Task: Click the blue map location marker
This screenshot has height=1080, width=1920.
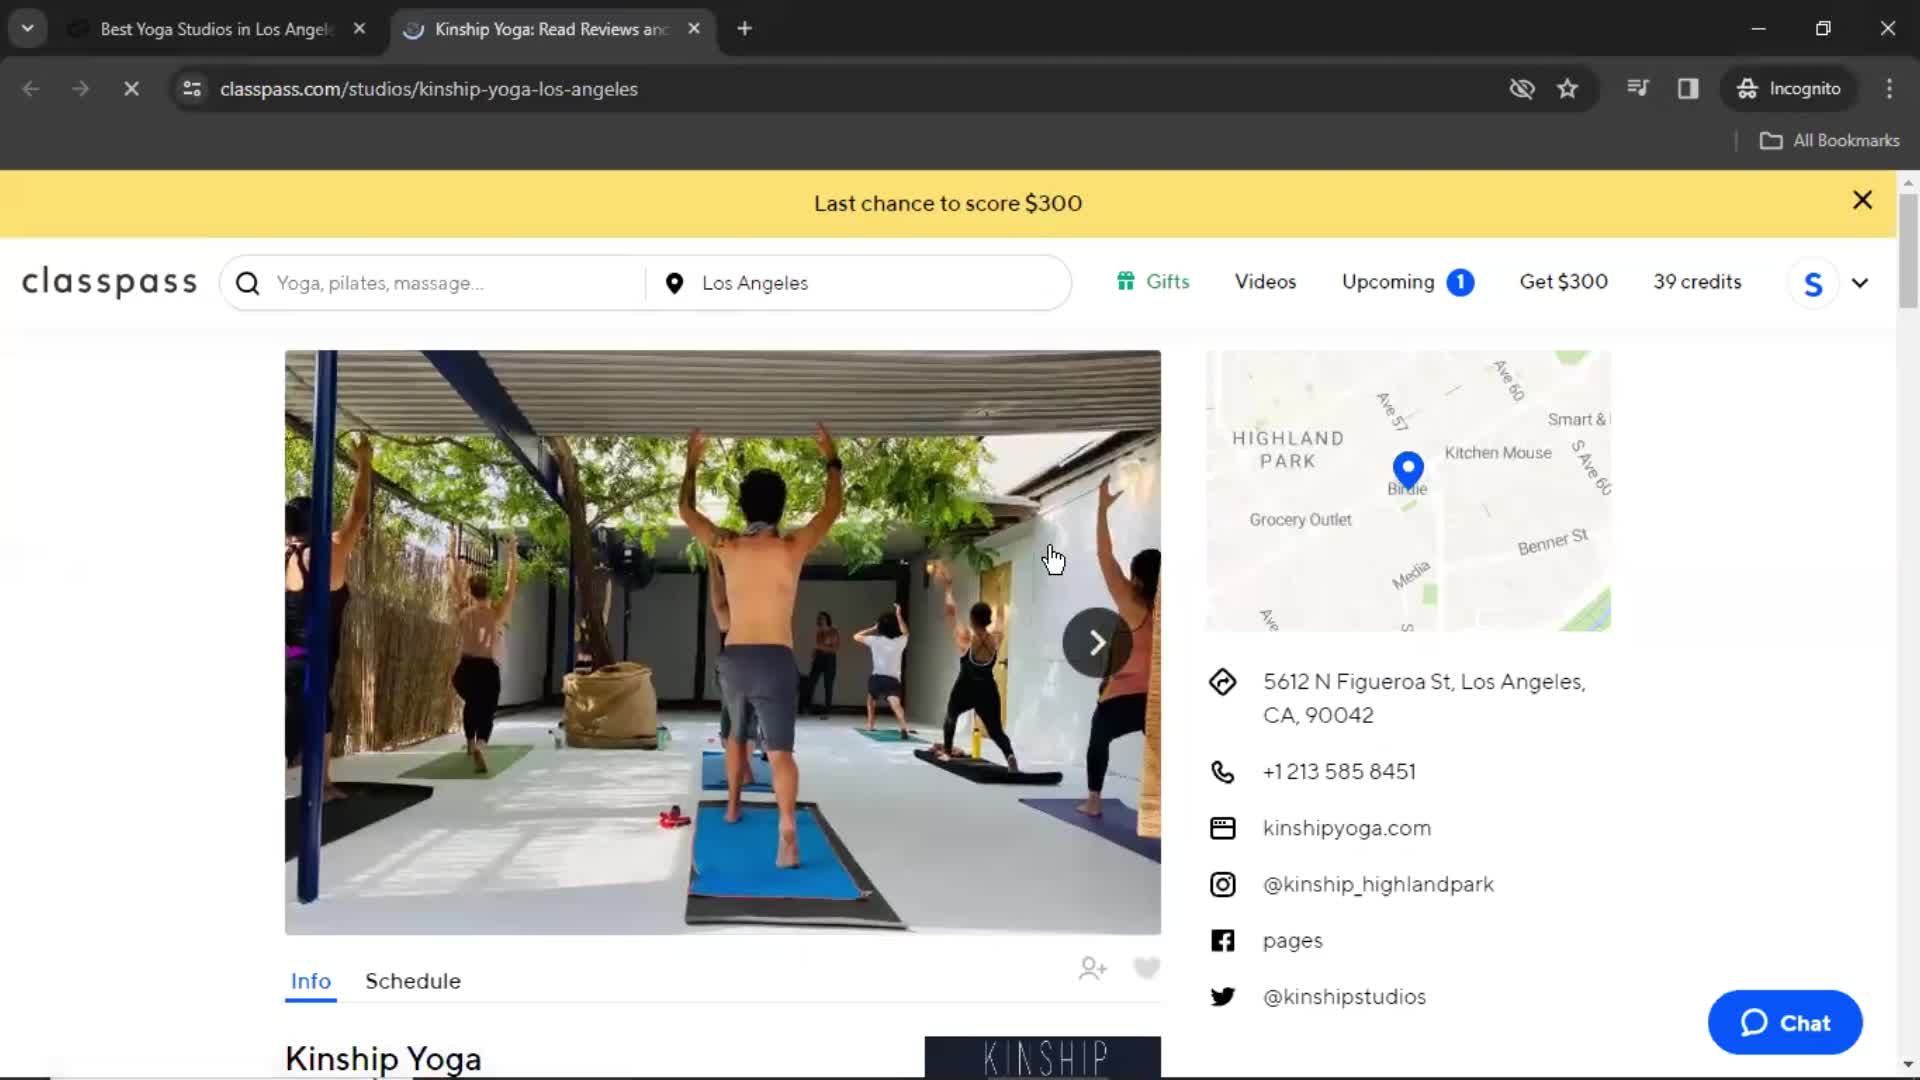Action: coord(1408,468)
